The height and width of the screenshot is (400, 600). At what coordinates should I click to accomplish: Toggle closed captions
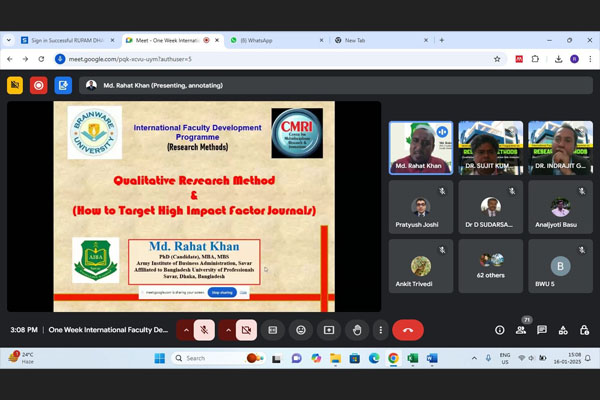(x=272, y=329)
